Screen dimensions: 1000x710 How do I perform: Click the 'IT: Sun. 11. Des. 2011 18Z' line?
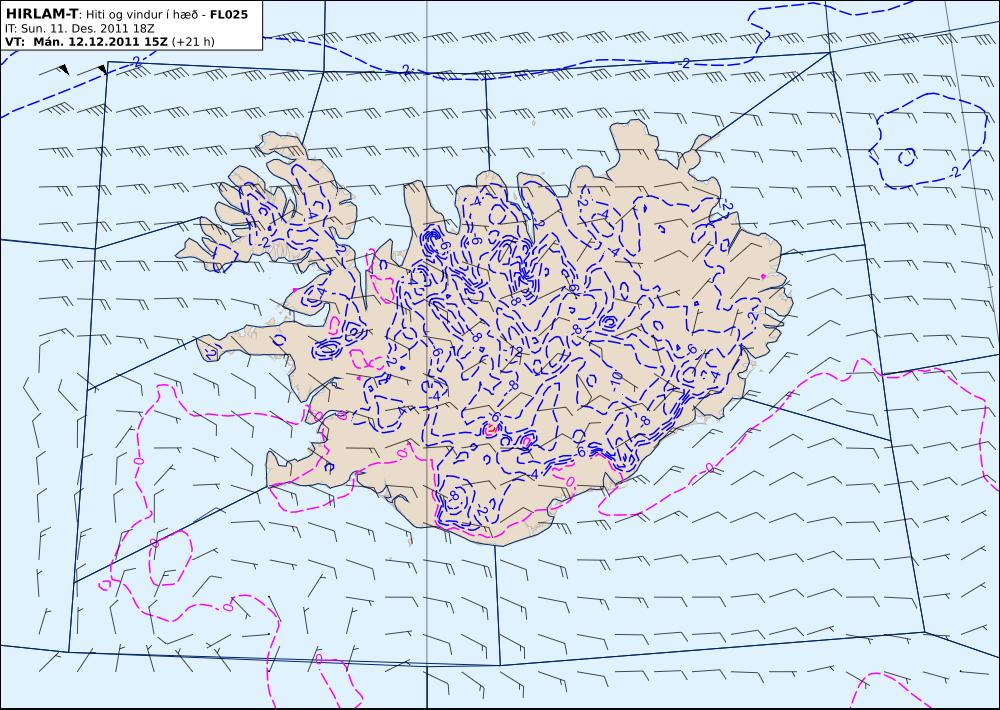(80, 29)
